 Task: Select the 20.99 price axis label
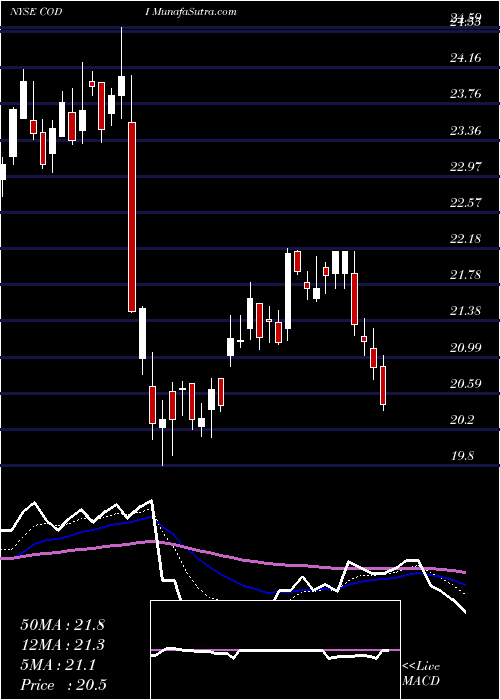[x=466, y=347]
